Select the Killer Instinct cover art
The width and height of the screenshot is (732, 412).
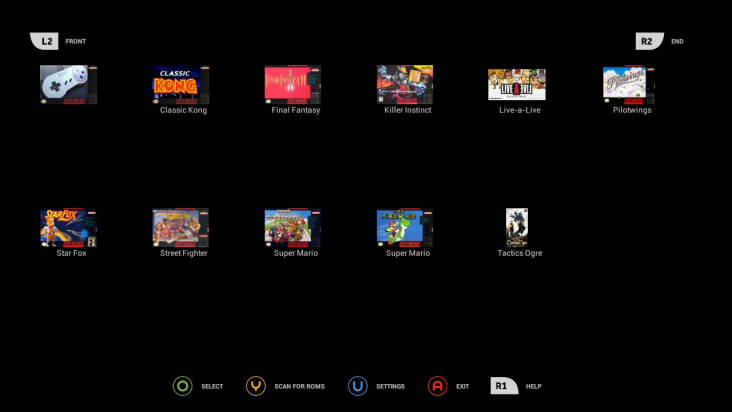405,84
